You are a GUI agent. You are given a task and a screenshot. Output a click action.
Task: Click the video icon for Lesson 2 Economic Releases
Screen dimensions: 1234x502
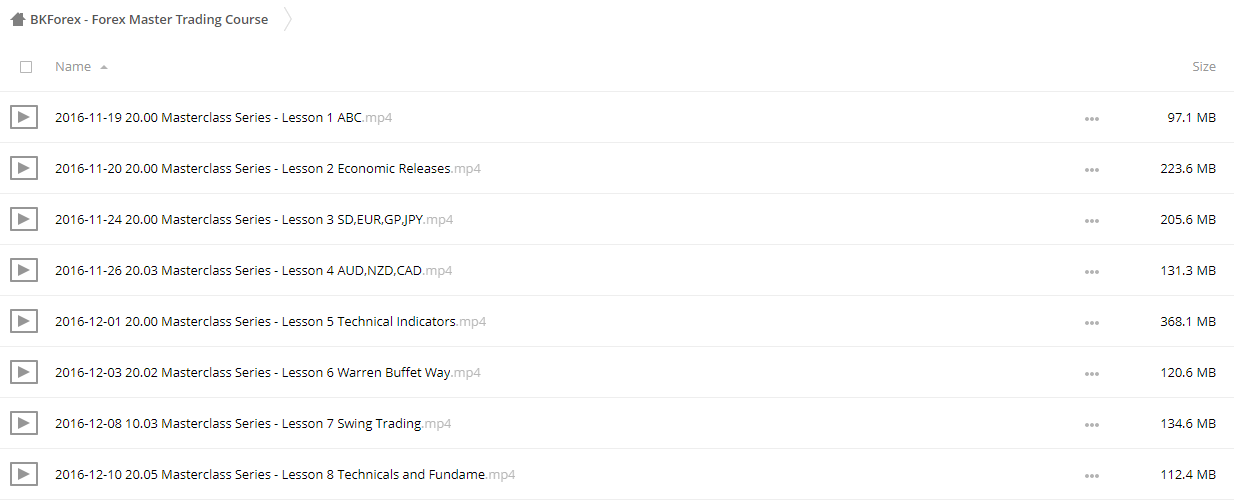pyautogui.click(x=24, y=168)
